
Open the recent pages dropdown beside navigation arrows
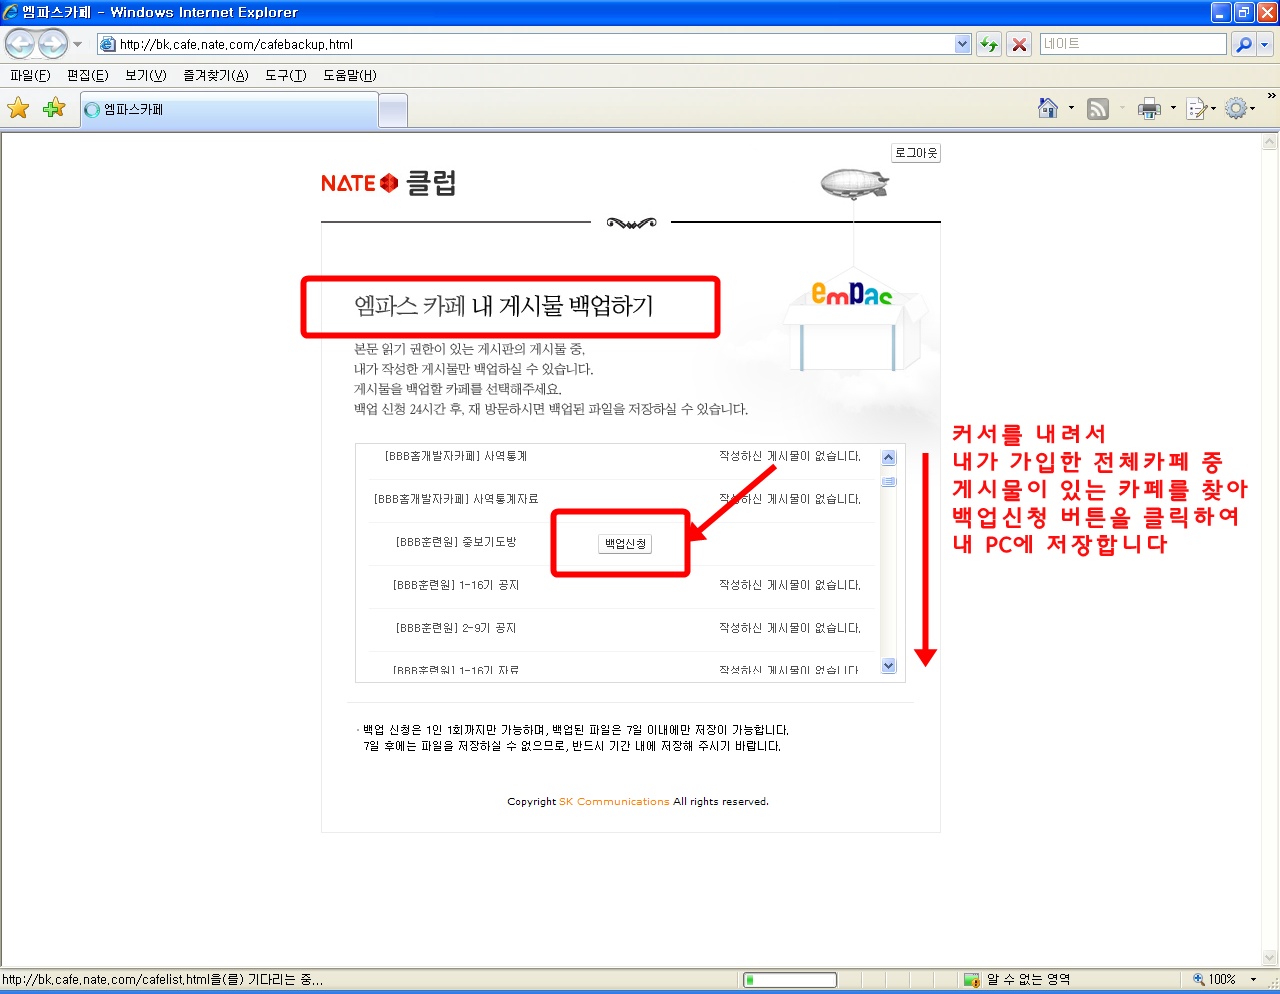click(78, 44)
